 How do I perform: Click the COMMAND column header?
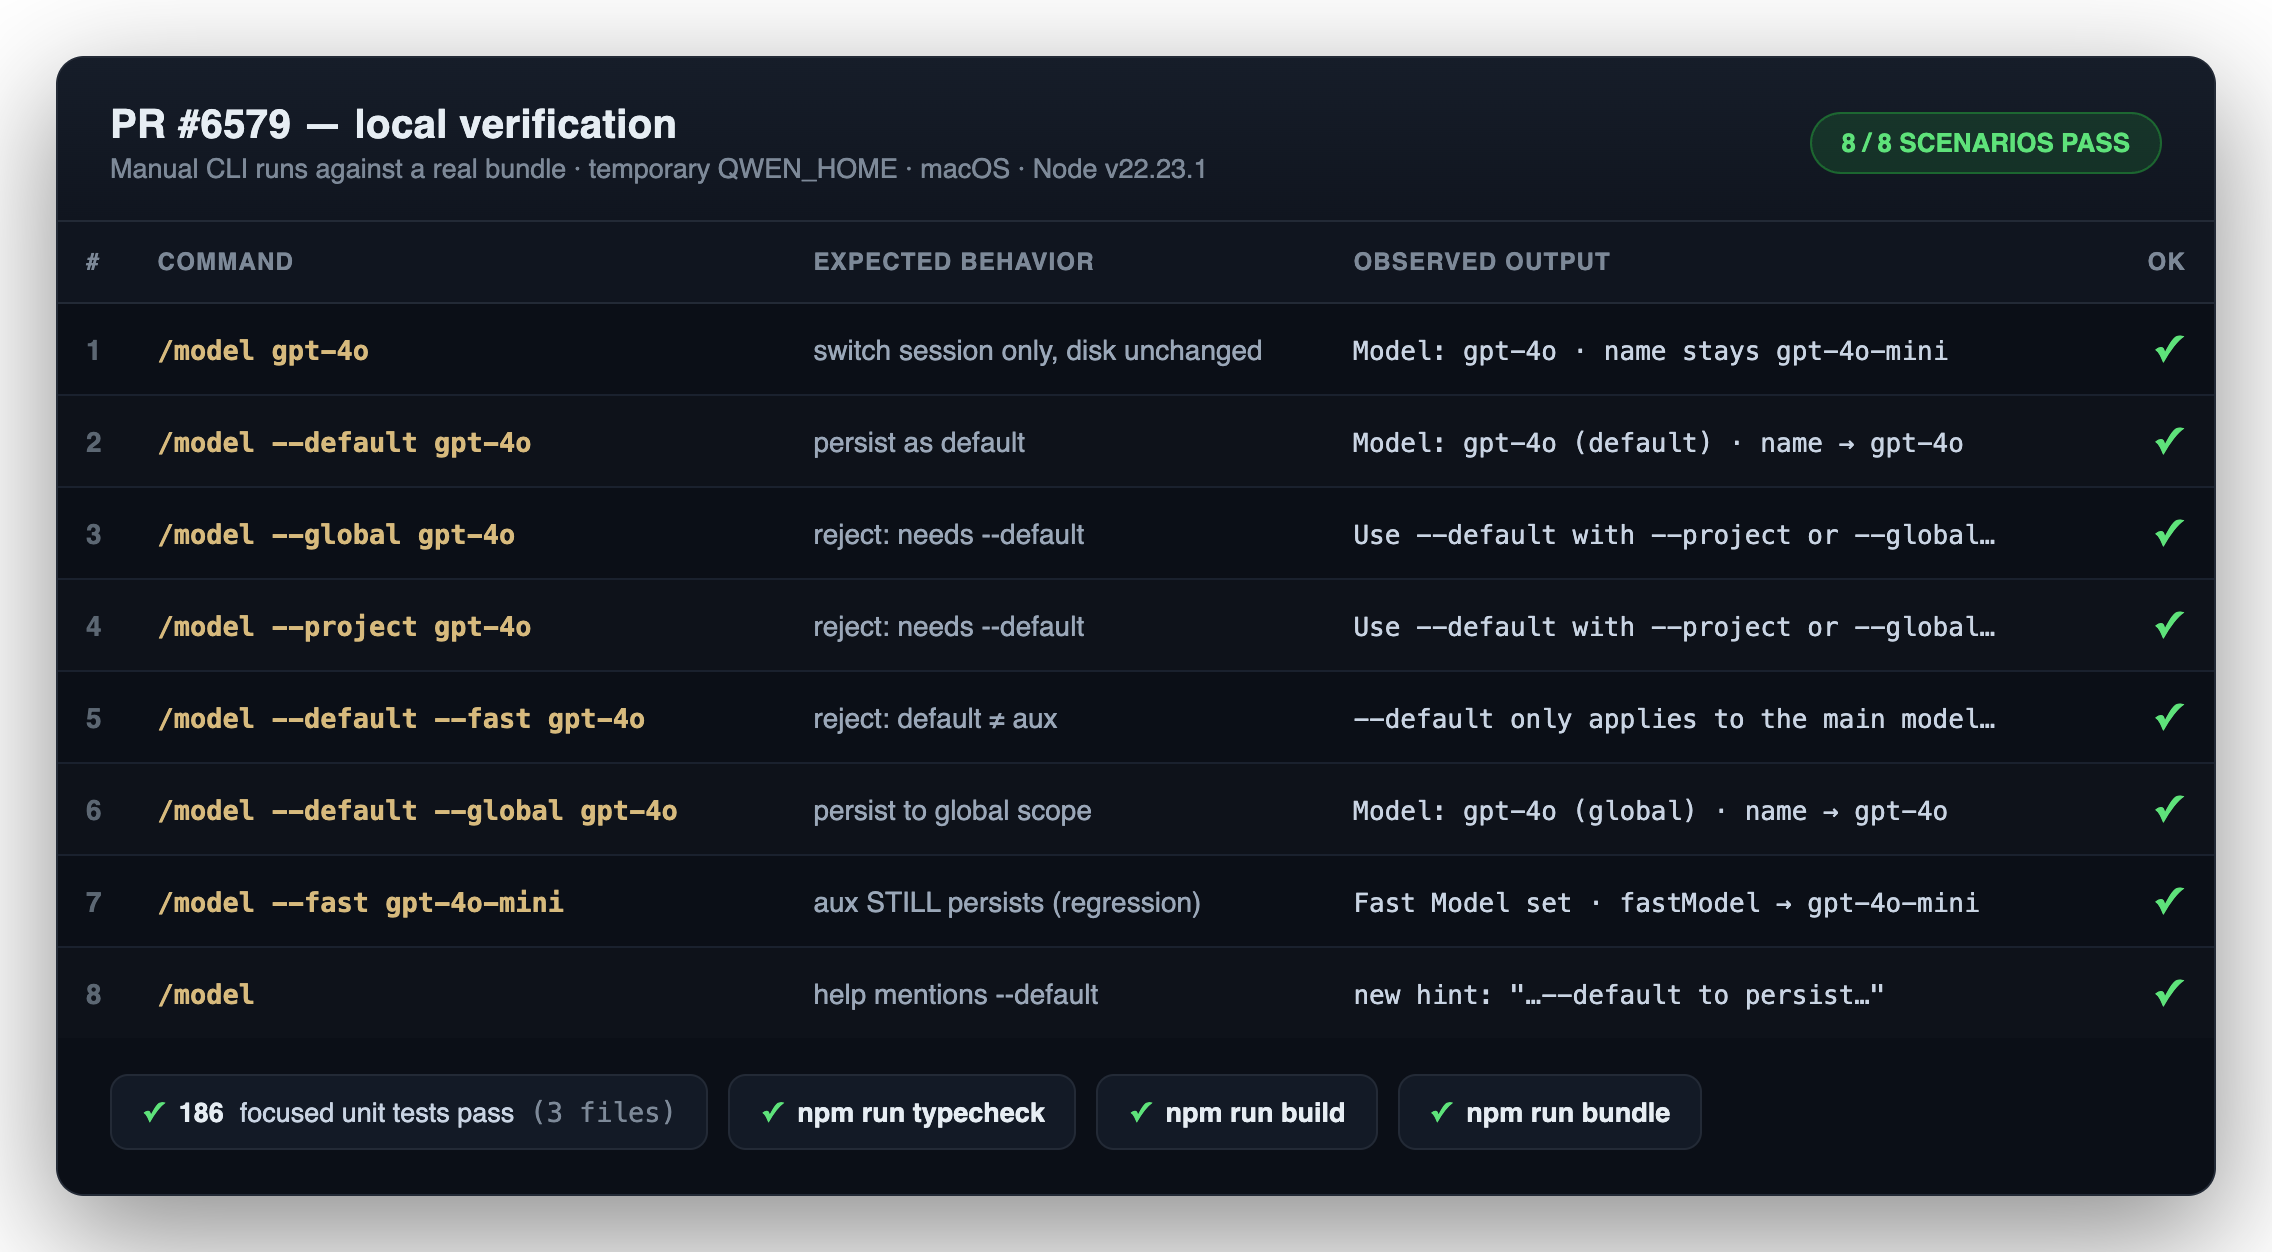(x=225, y=261)
